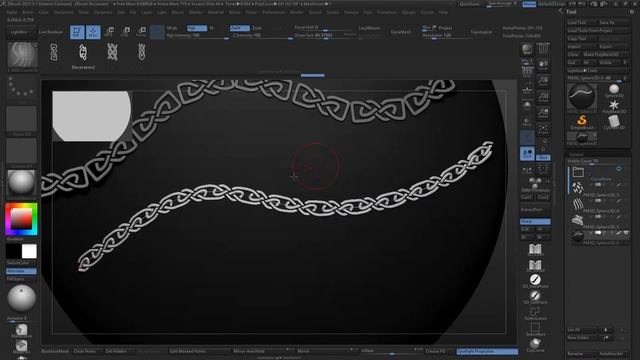Activate the Draw mode button

point(93,32)
